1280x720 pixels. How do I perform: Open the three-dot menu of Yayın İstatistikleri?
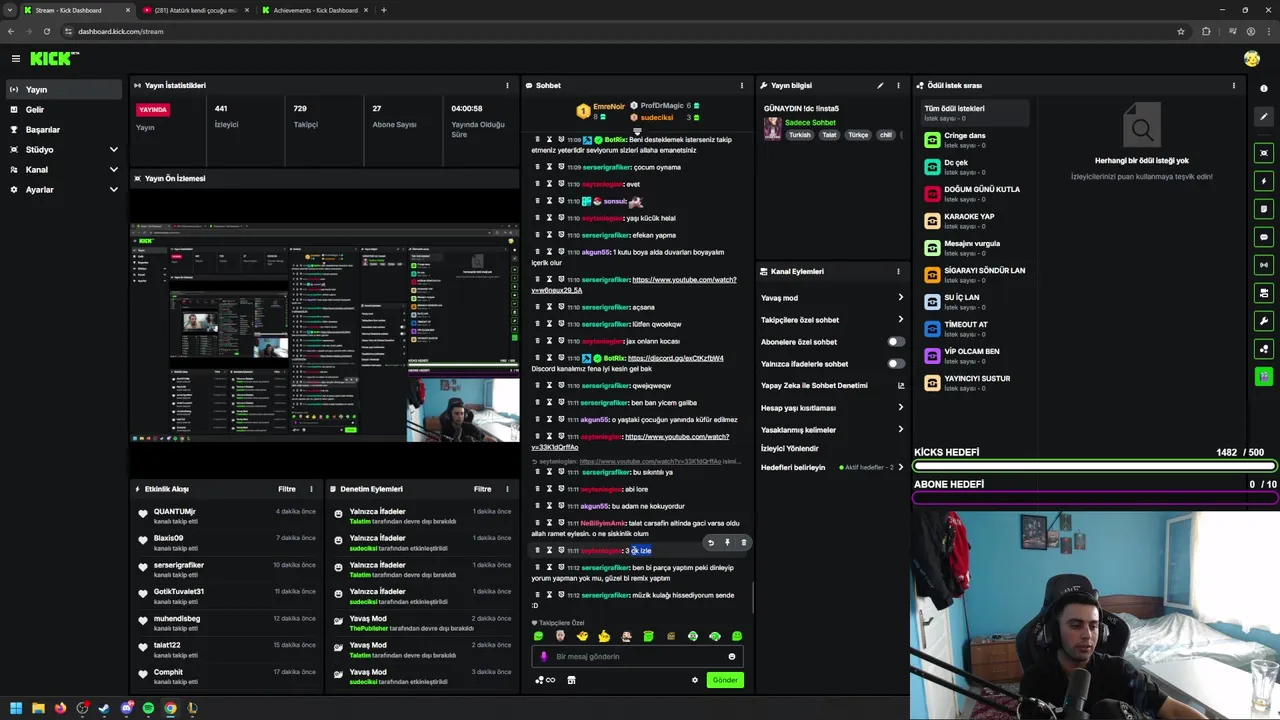coord(507,85)
